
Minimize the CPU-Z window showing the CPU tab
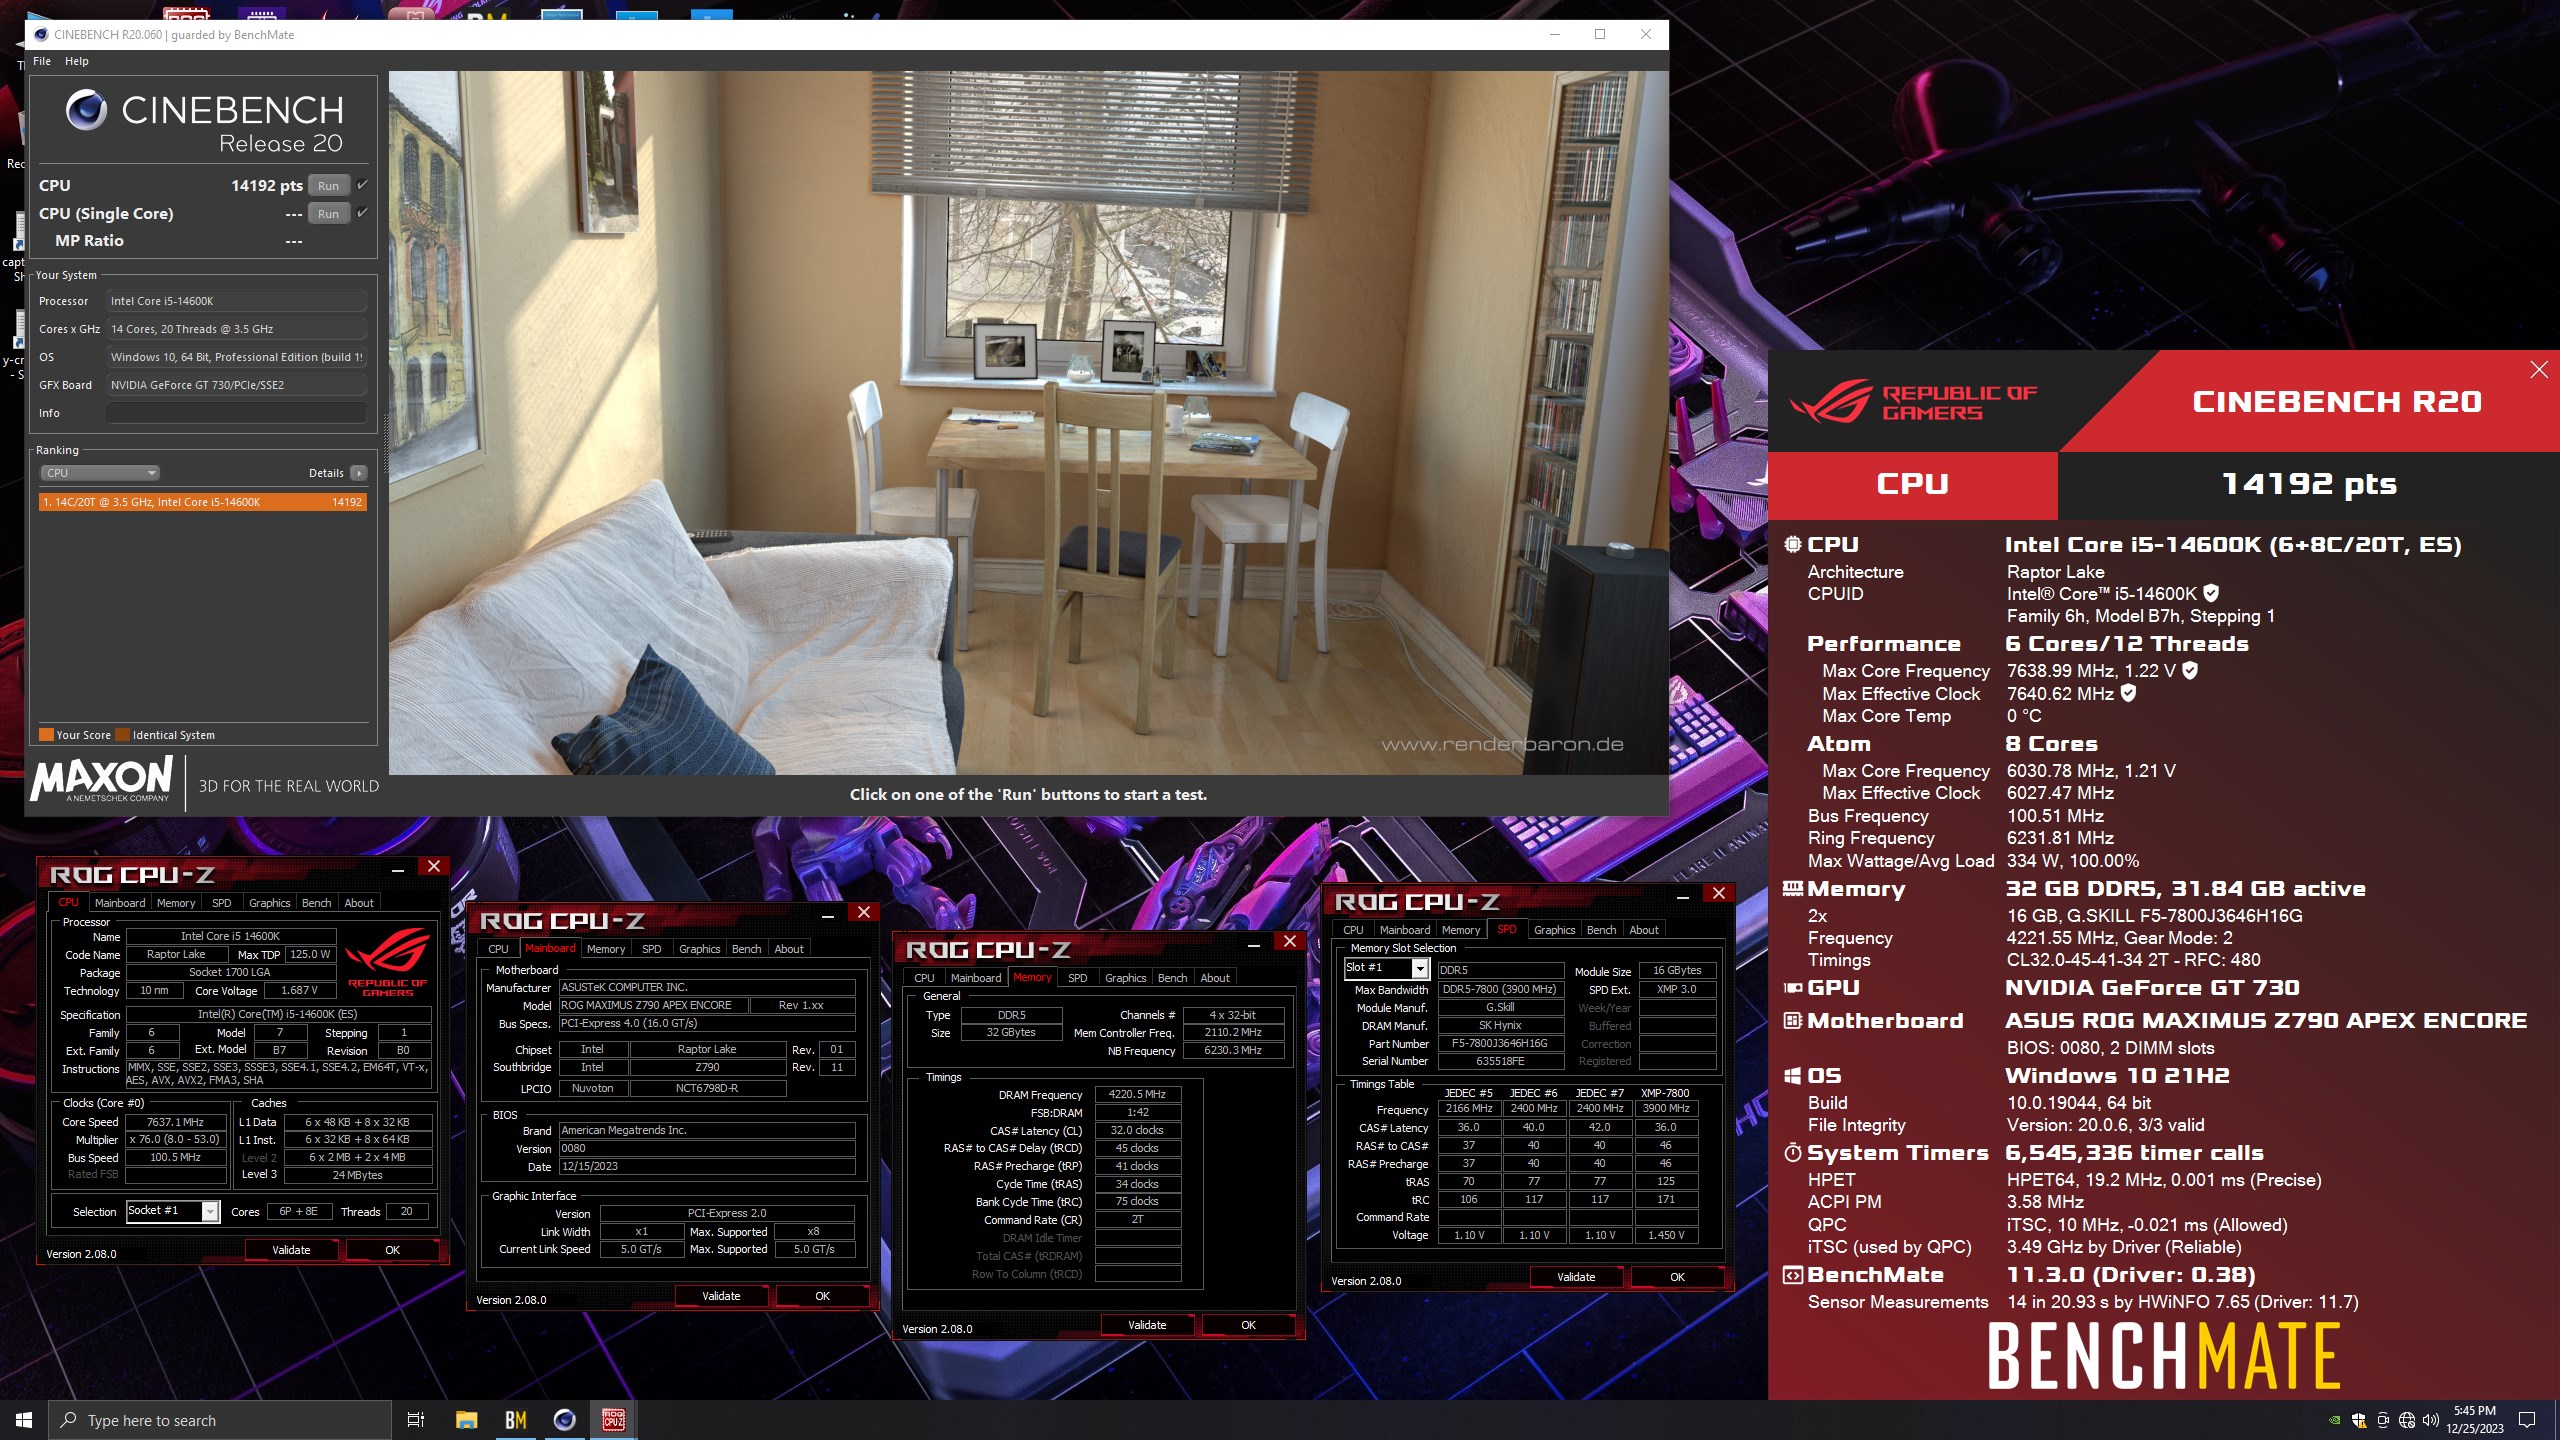398,870
